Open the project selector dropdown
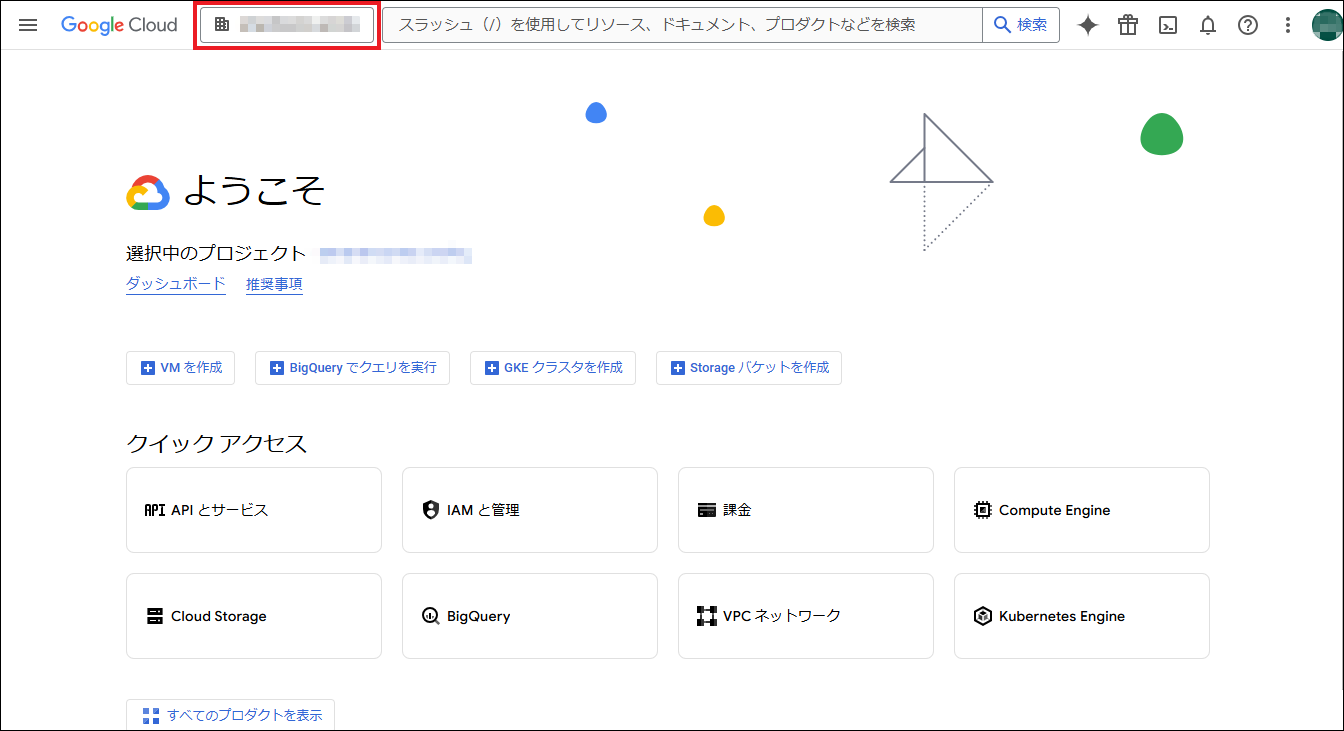 pos(287,25)
